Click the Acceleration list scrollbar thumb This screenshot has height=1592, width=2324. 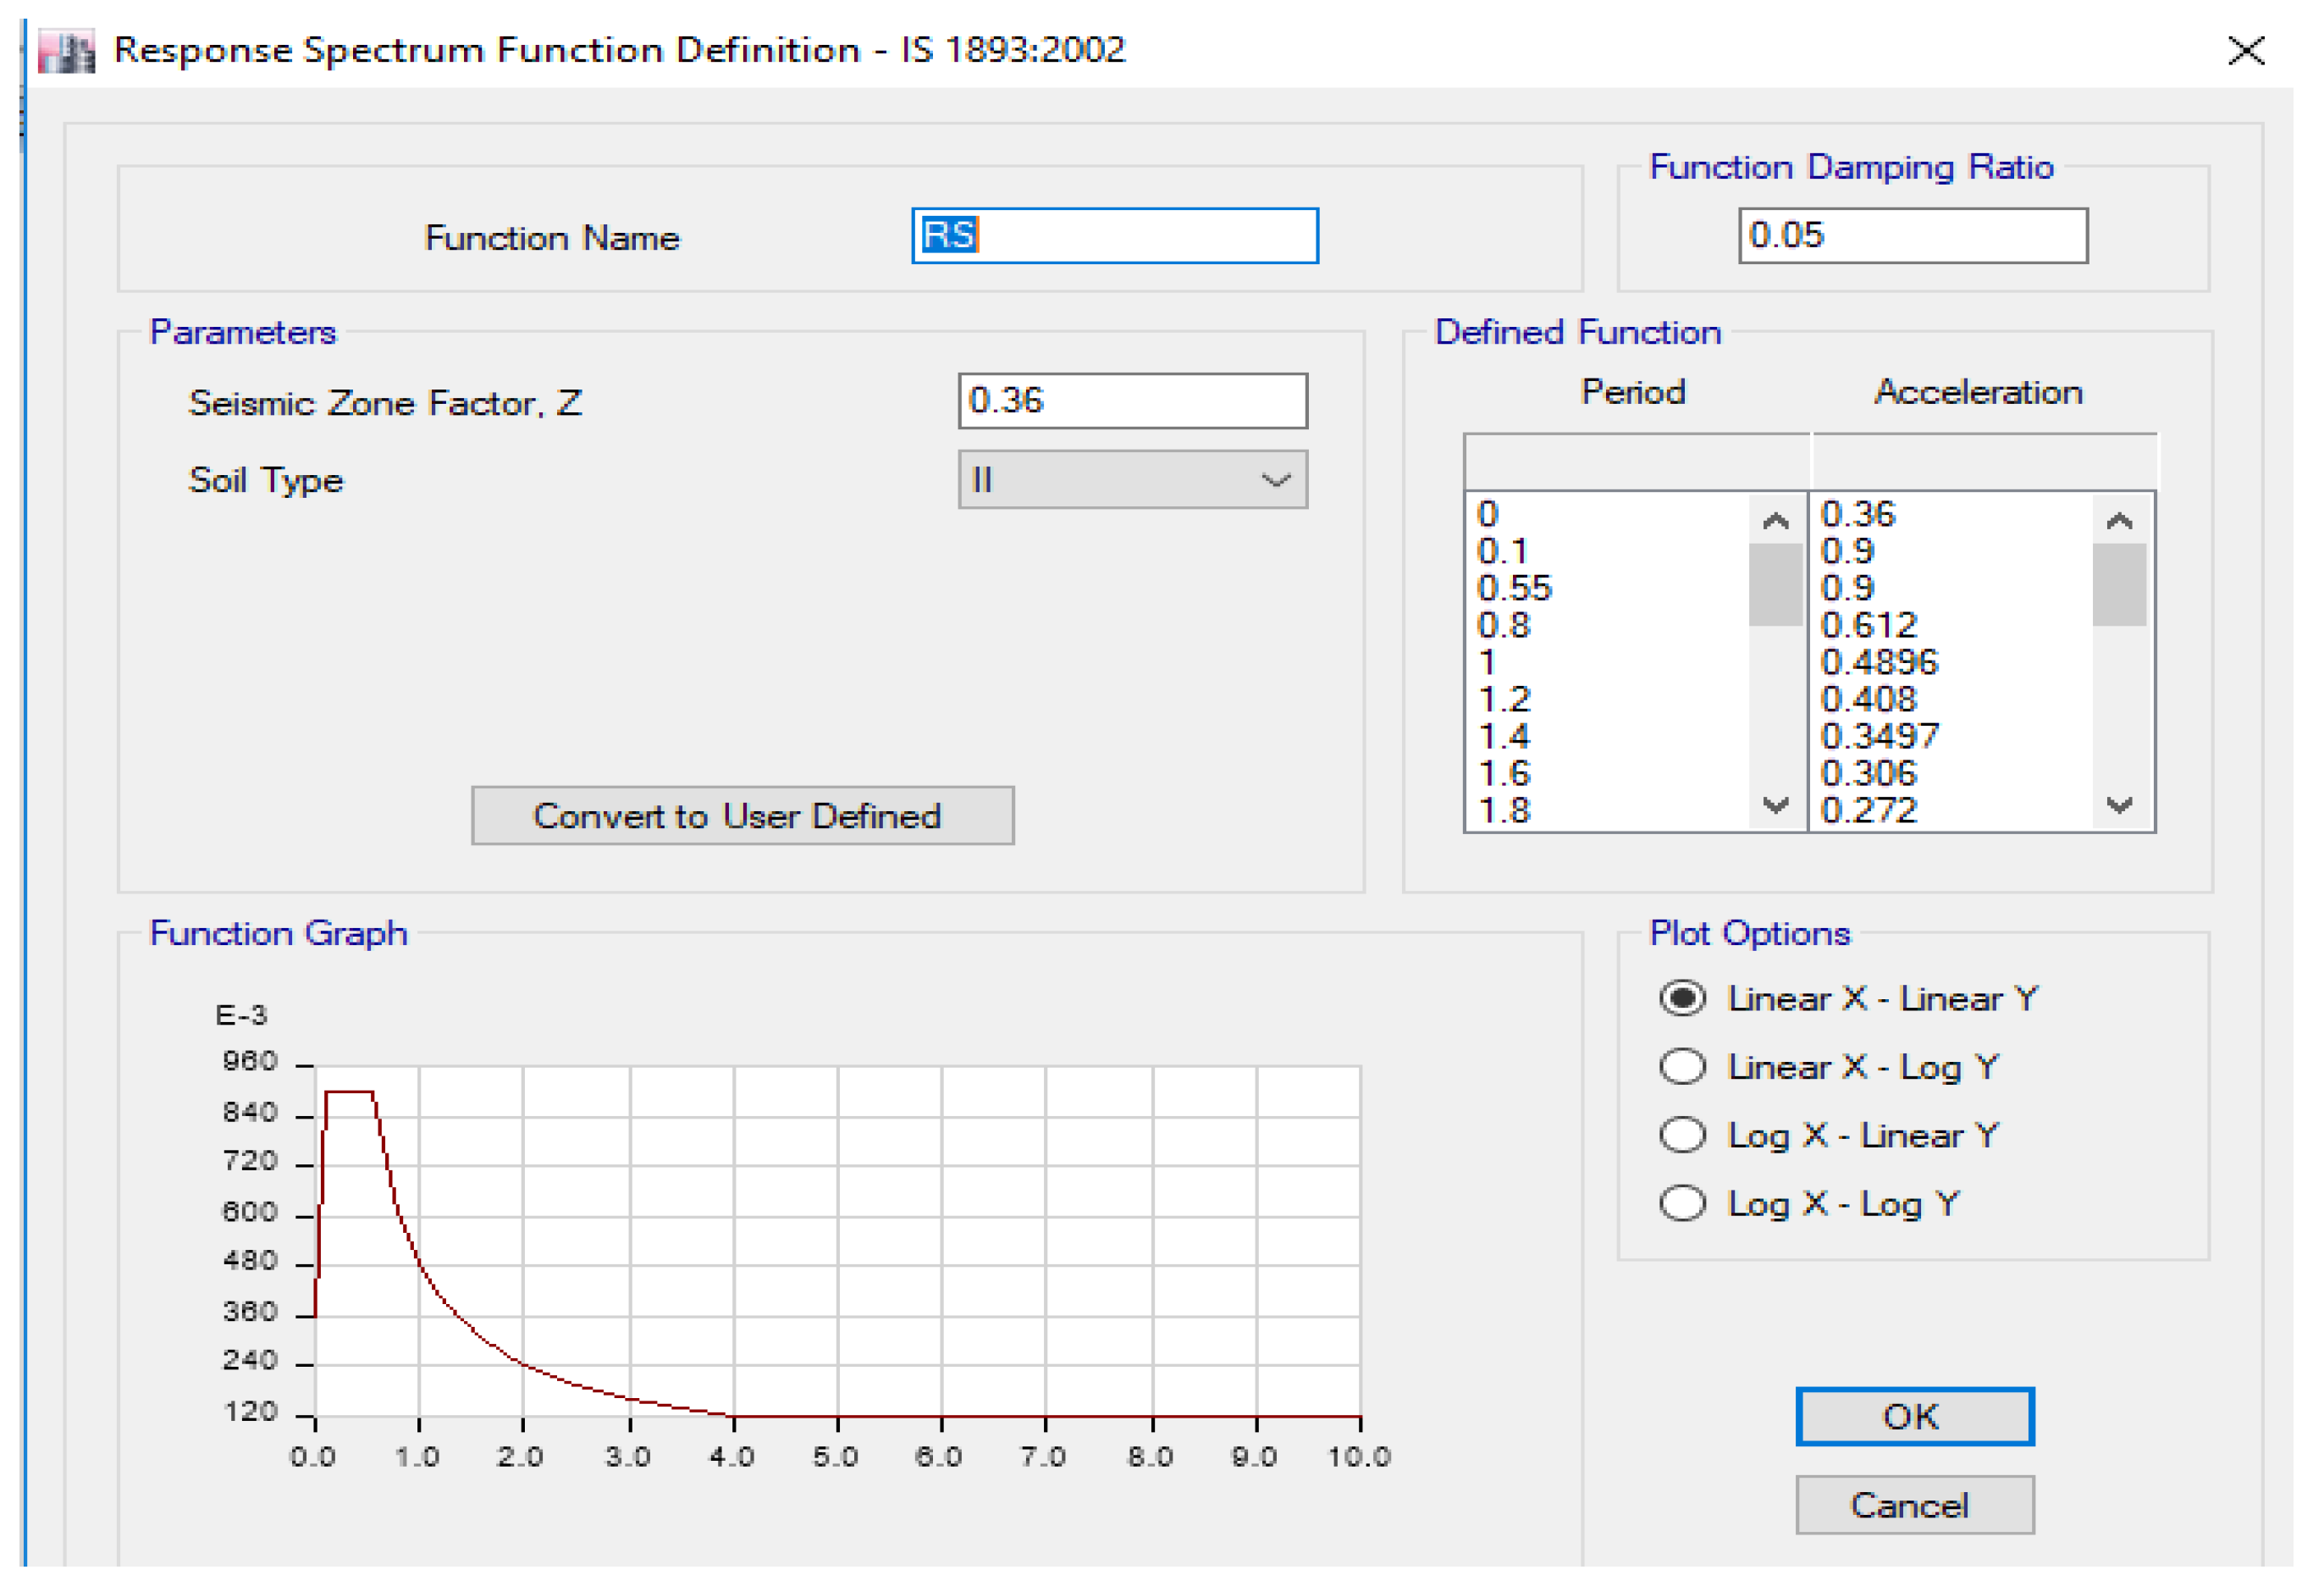pyautogui.click(x=2119, y=584)
